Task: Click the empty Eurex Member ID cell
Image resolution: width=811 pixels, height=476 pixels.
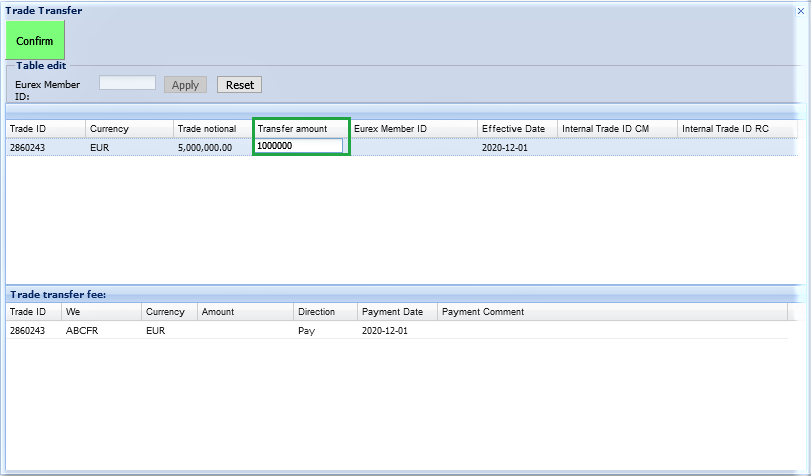Action: [412, 147]
